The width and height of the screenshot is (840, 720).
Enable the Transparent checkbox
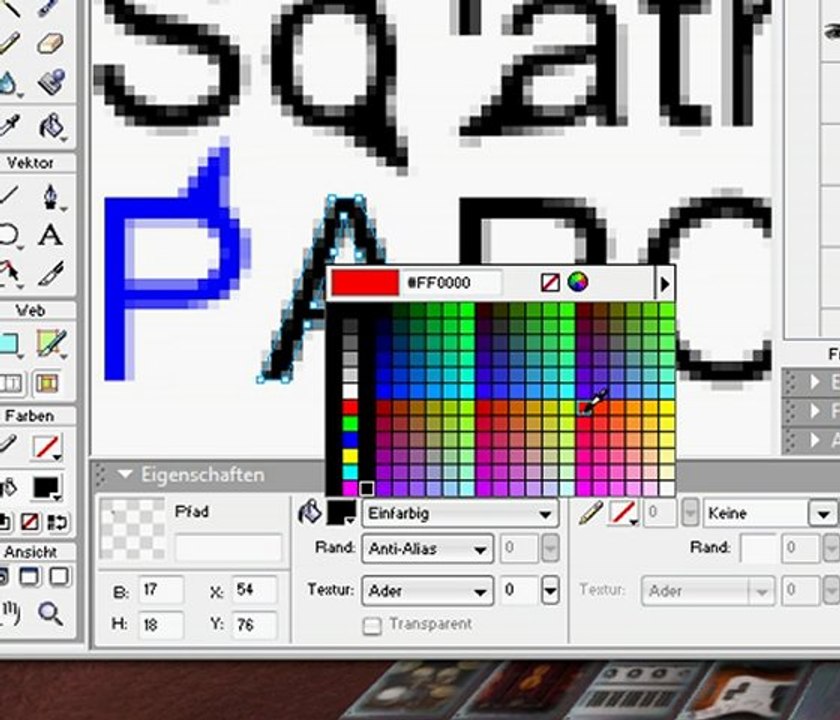[372, 626]
